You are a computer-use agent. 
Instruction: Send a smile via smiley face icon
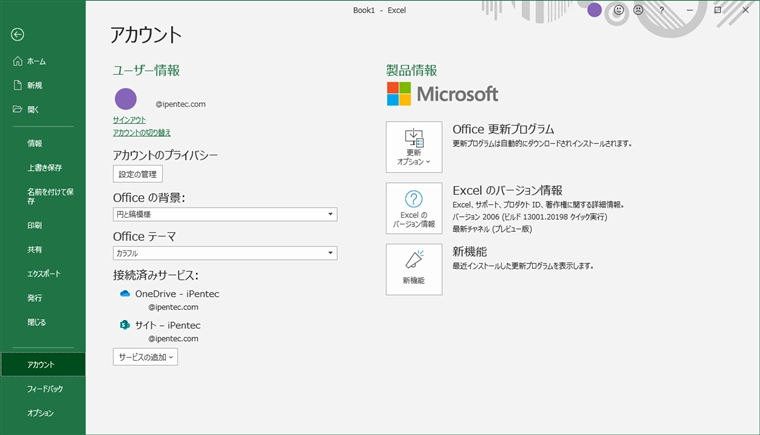point(618,10)
